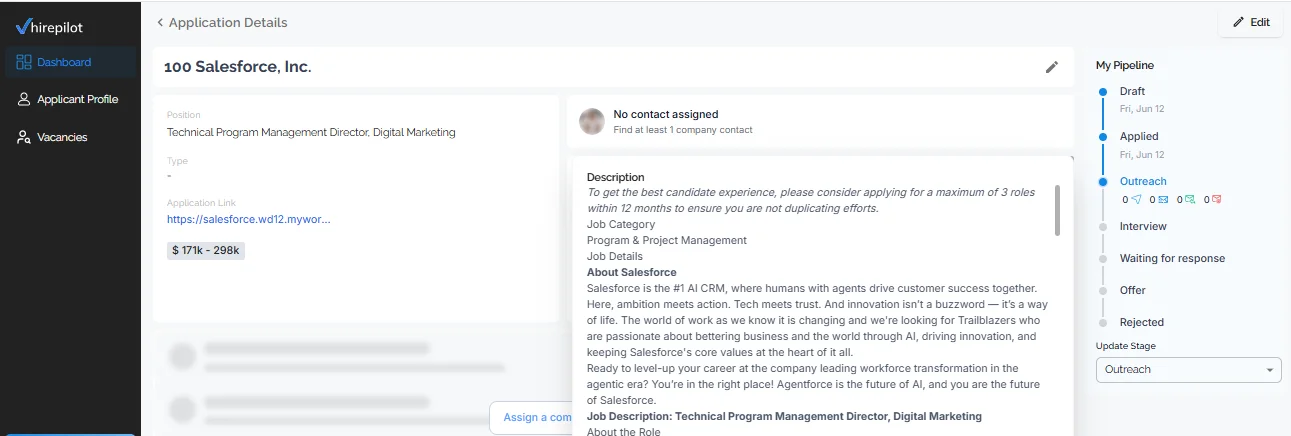Select the Waiting for response stage

(x=1172, y=258)
